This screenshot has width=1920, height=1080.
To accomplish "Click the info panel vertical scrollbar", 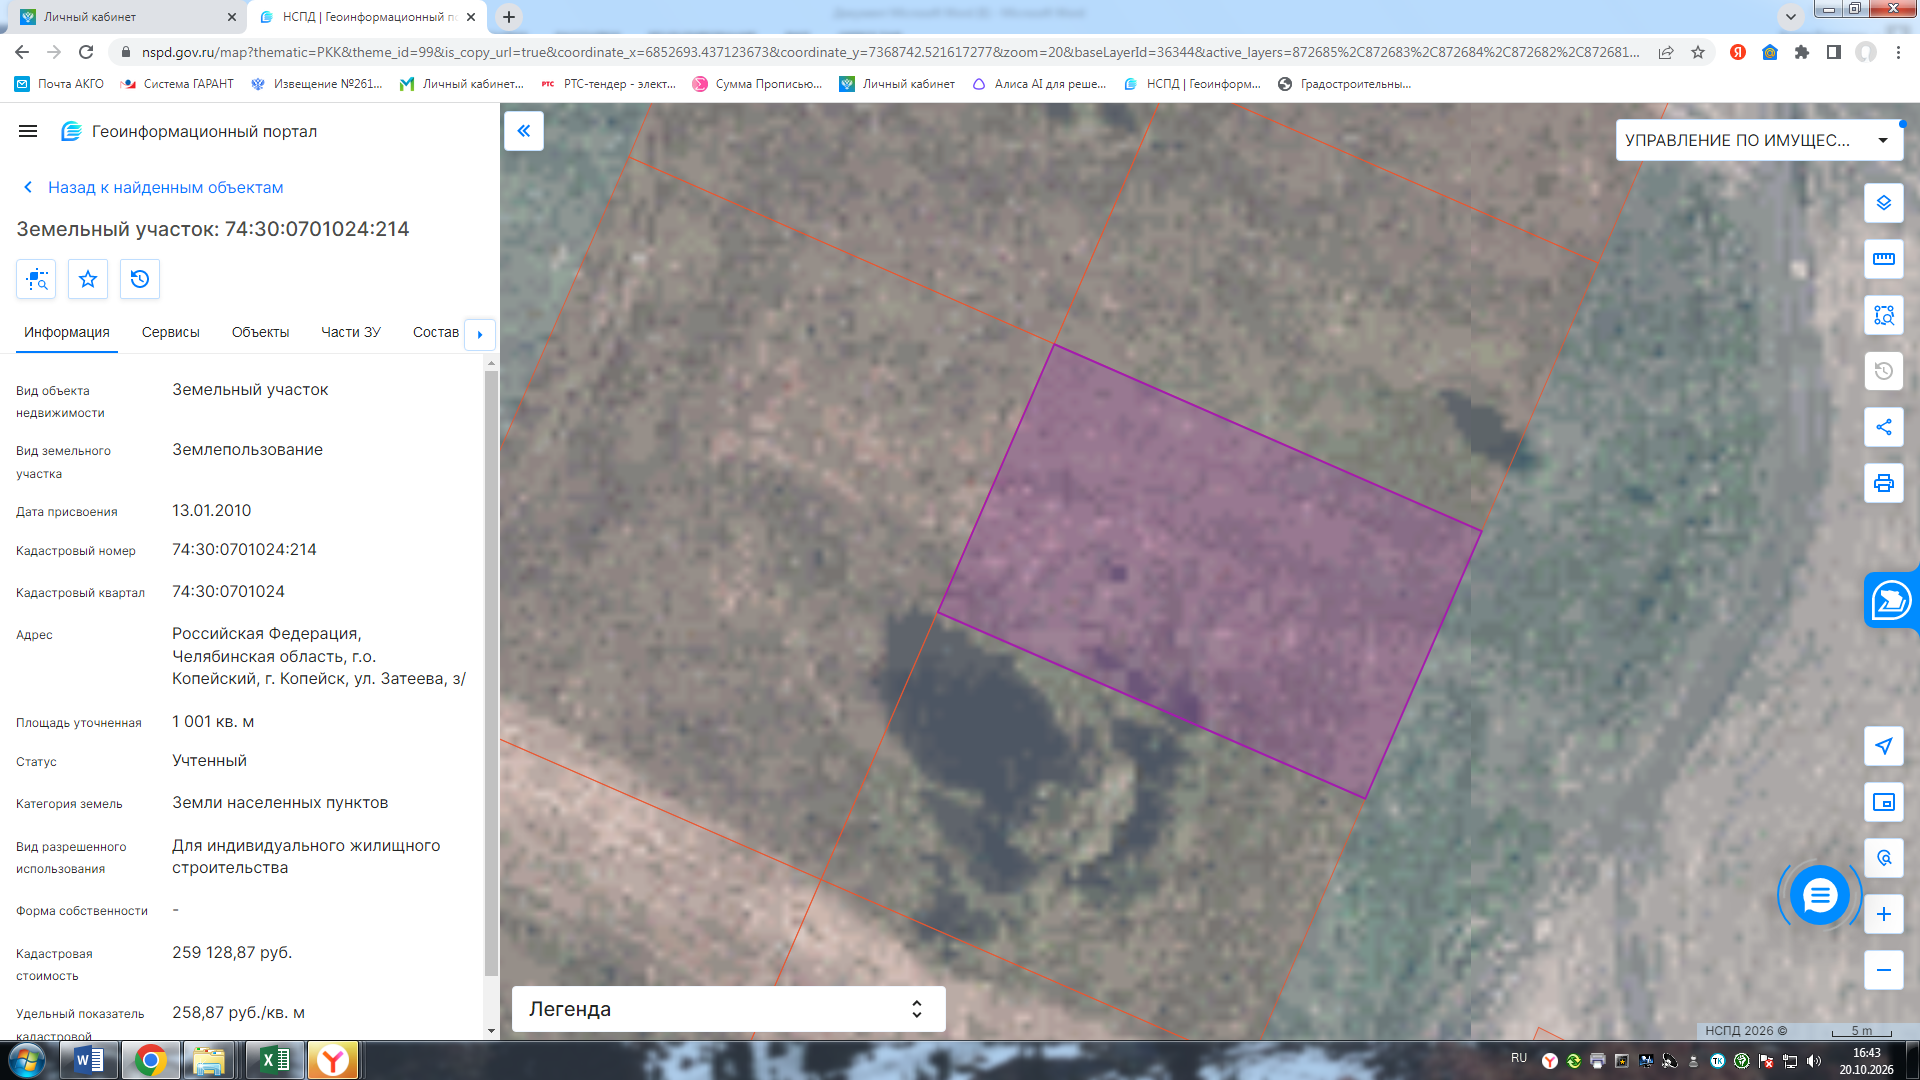I will pyautogui.click(x=491, y=674).
